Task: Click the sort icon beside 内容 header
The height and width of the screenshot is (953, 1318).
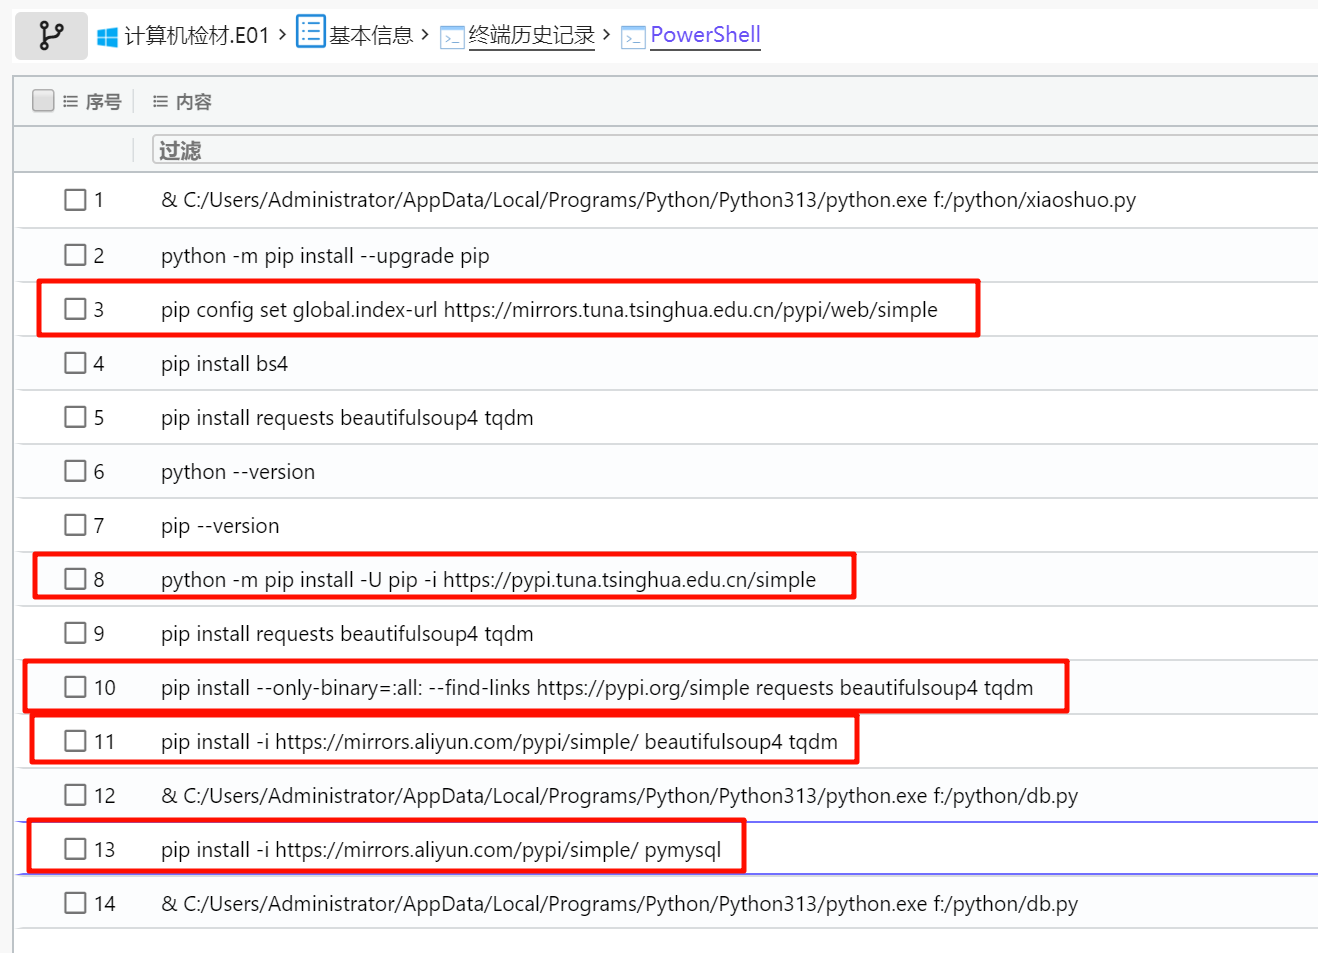Action: pyautogui.click(x=160, y=101)
